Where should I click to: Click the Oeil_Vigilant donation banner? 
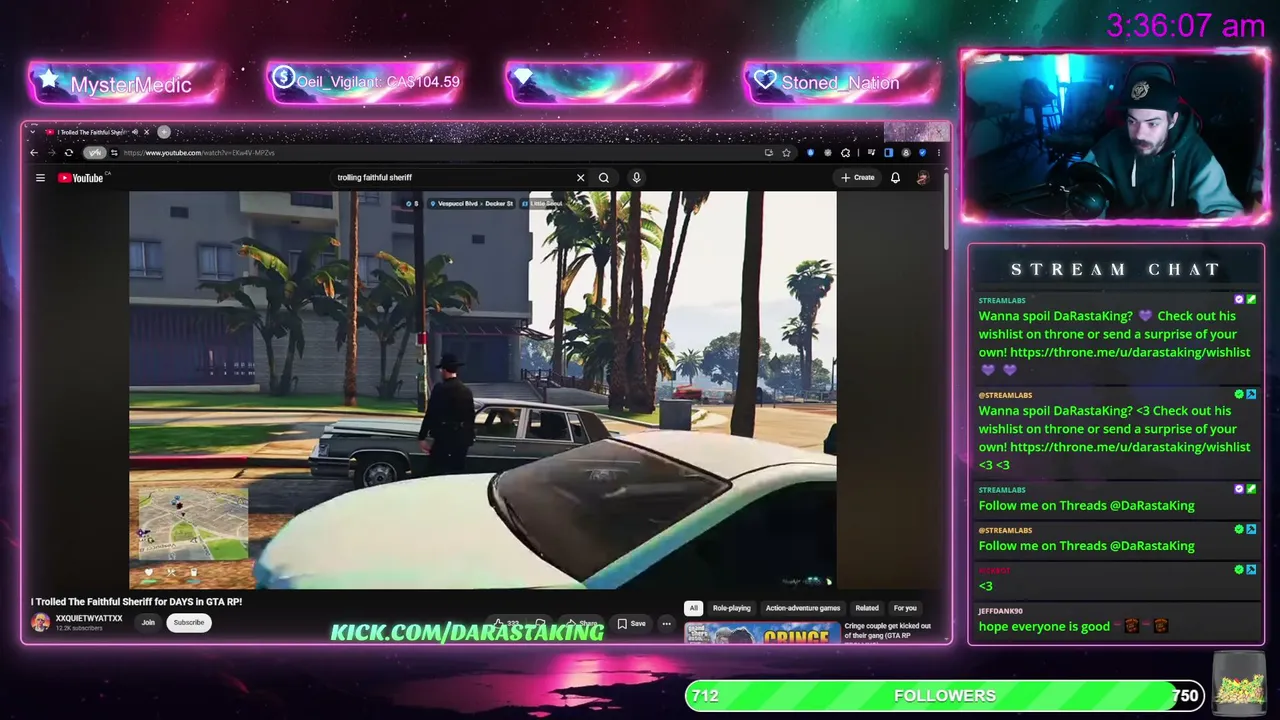[365, 82]
